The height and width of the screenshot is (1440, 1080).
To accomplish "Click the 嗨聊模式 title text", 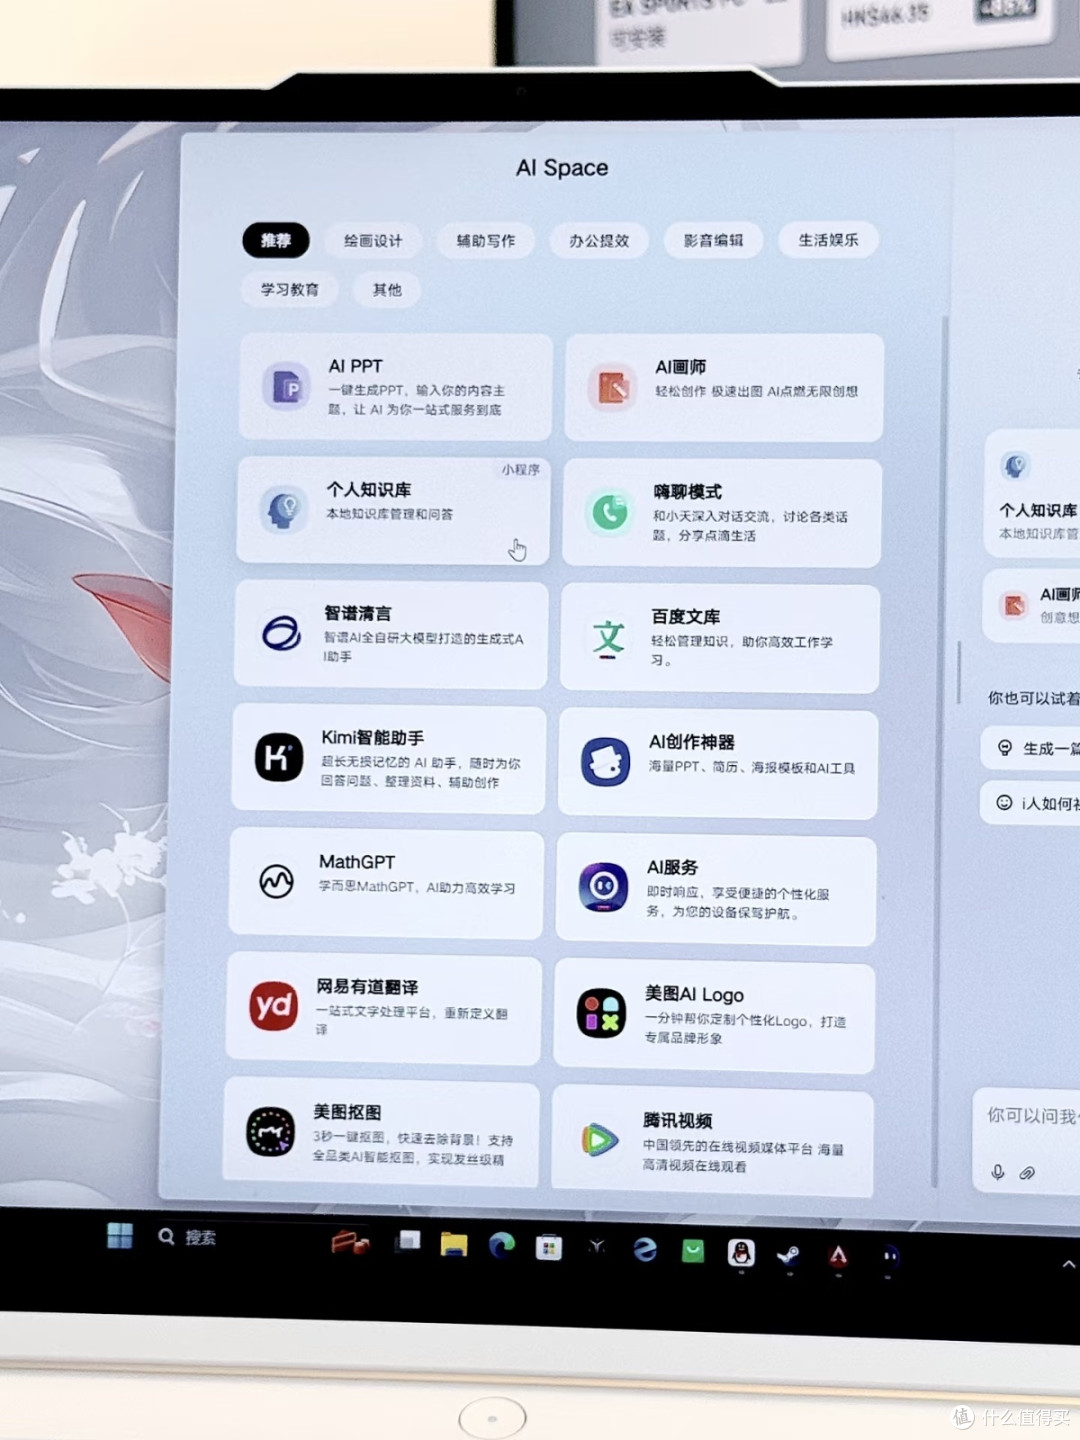I will [688, 491].
